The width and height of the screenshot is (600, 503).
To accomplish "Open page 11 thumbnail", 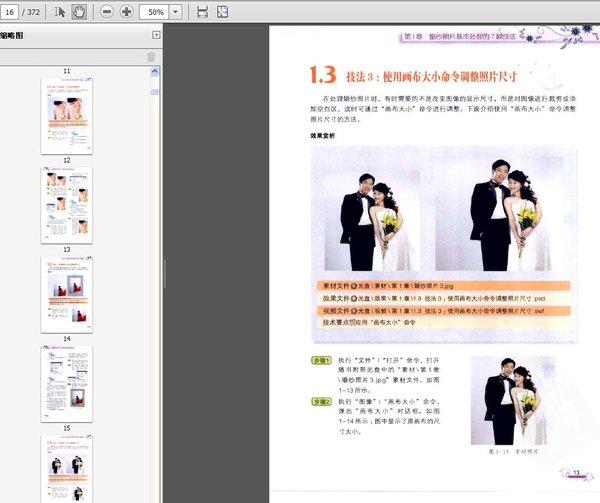I will (x=67, y=116).
